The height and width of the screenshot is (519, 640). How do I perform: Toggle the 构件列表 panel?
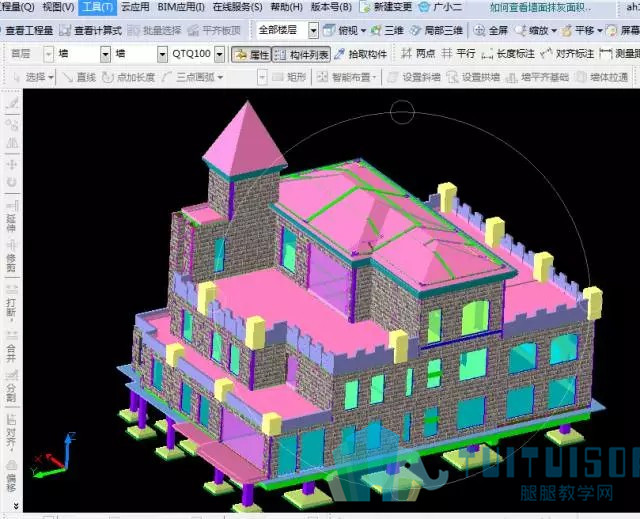point(301,54)
